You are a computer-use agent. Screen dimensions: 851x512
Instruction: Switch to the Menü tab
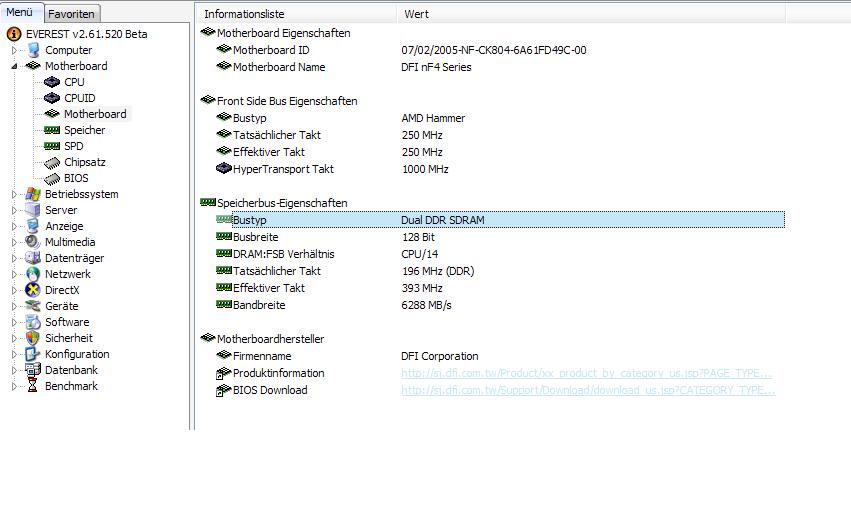click(x=21, y=12)
